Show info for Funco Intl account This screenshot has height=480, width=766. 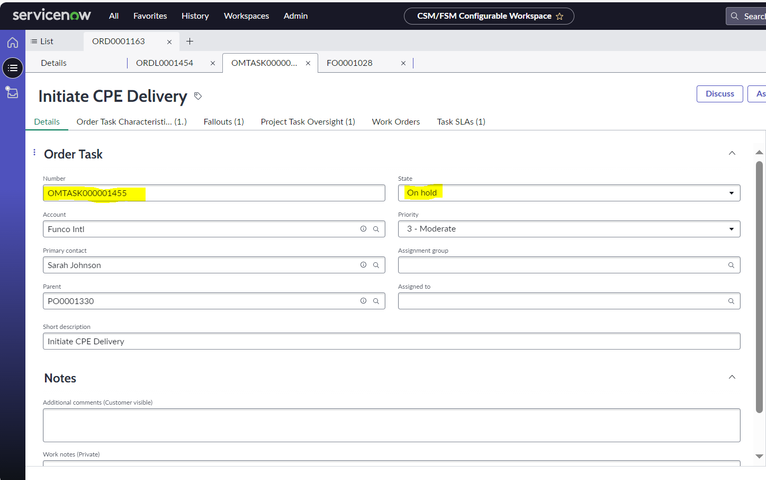point(363,229)
